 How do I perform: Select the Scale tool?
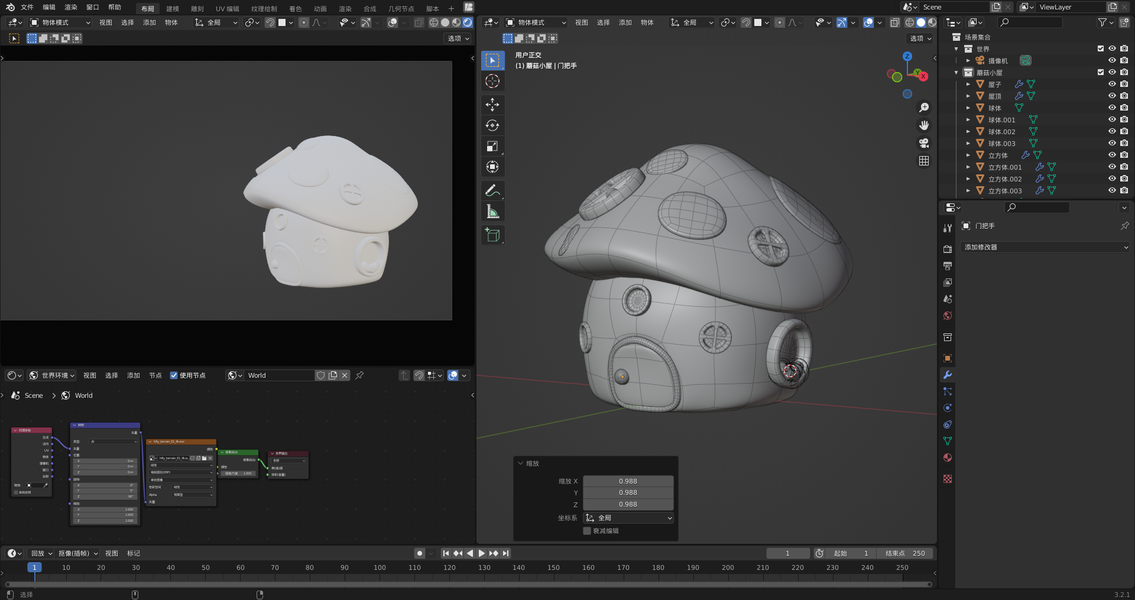(x=492, y=146)
